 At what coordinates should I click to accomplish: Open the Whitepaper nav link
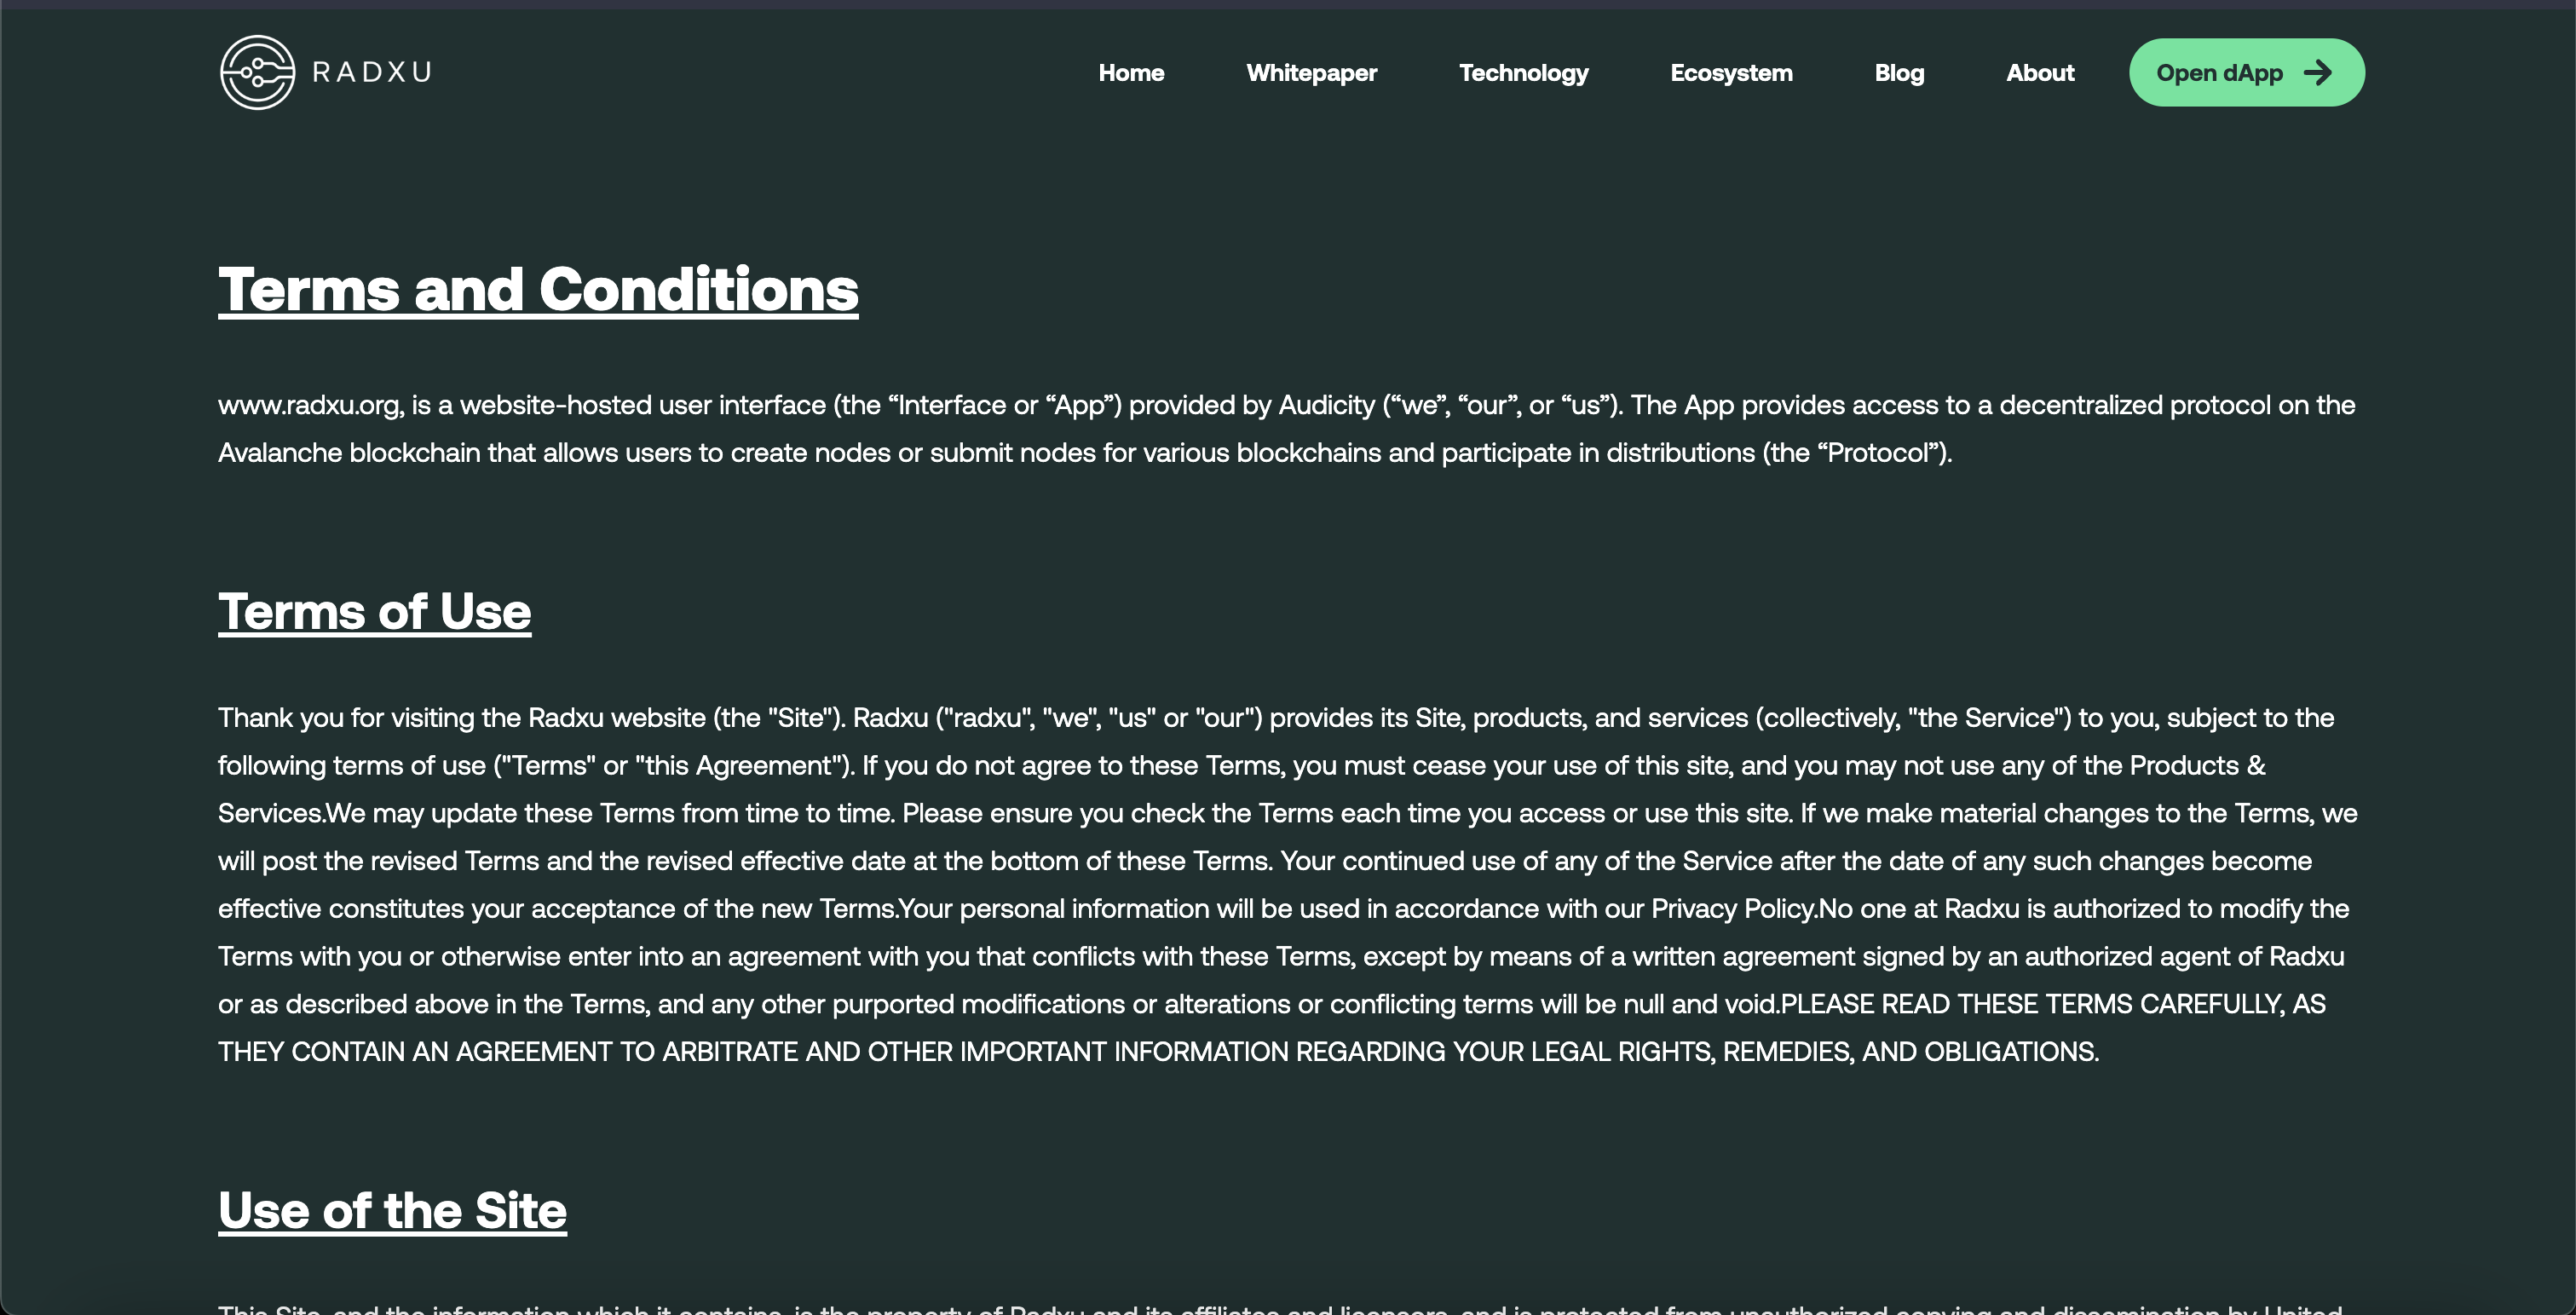[x=1311, y=73]
